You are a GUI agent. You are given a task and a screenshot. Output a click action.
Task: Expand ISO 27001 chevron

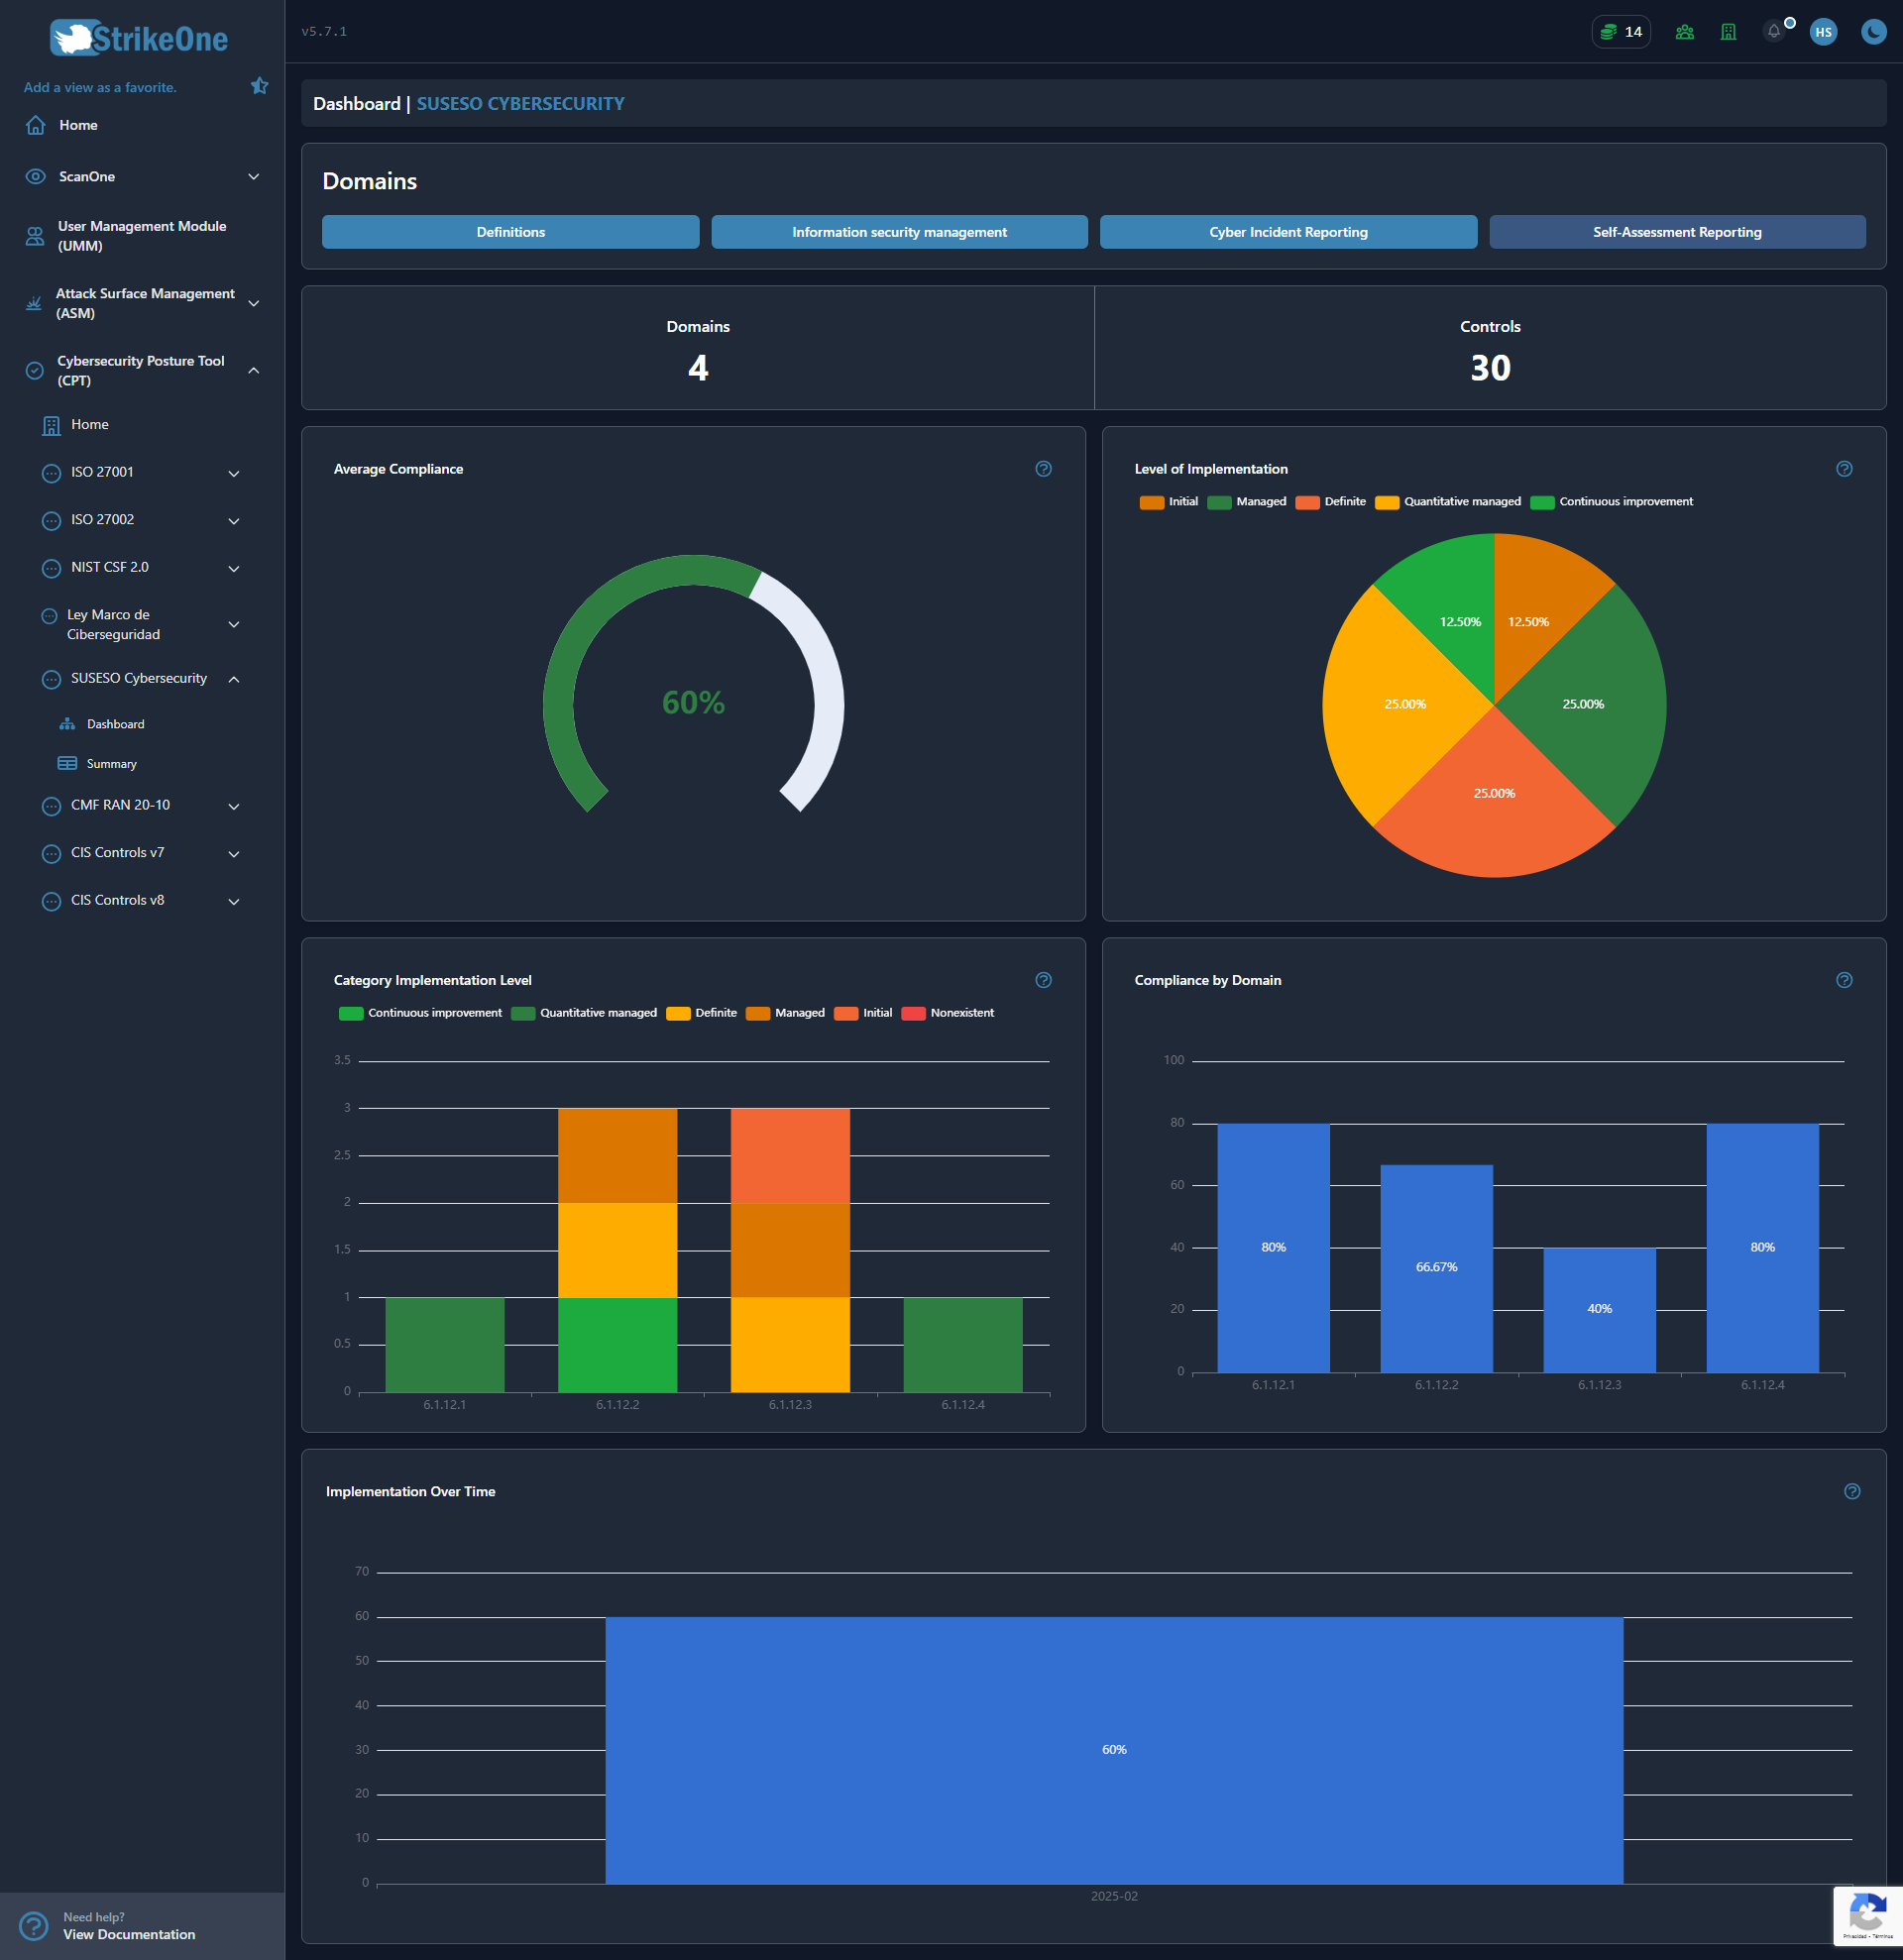(x=233, y=473)
